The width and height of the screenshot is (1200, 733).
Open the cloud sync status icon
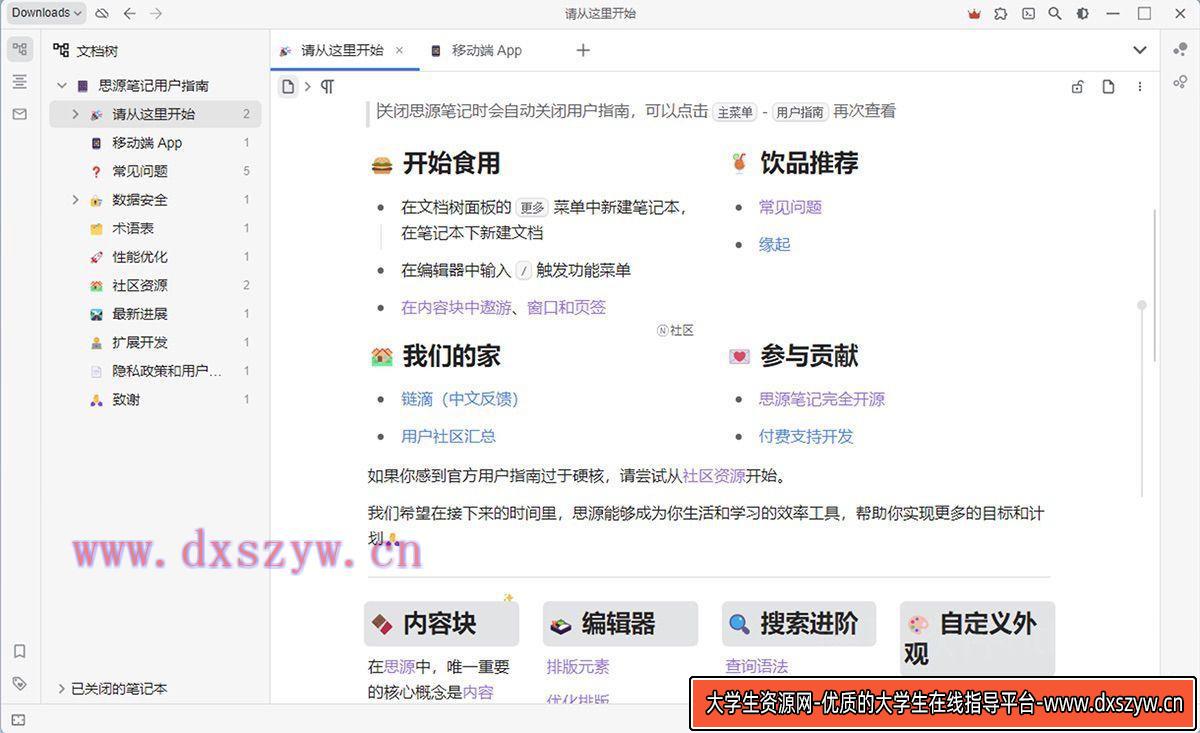click(x=102, y=13)
